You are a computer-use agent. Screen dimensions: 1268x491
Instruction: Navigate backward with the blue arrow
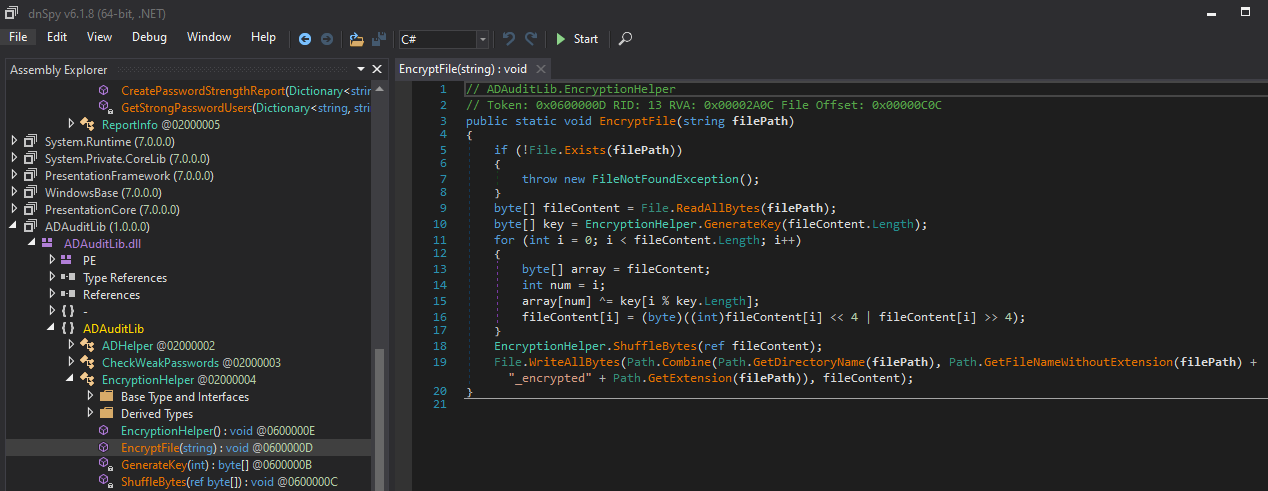click(x=306, y=38)
